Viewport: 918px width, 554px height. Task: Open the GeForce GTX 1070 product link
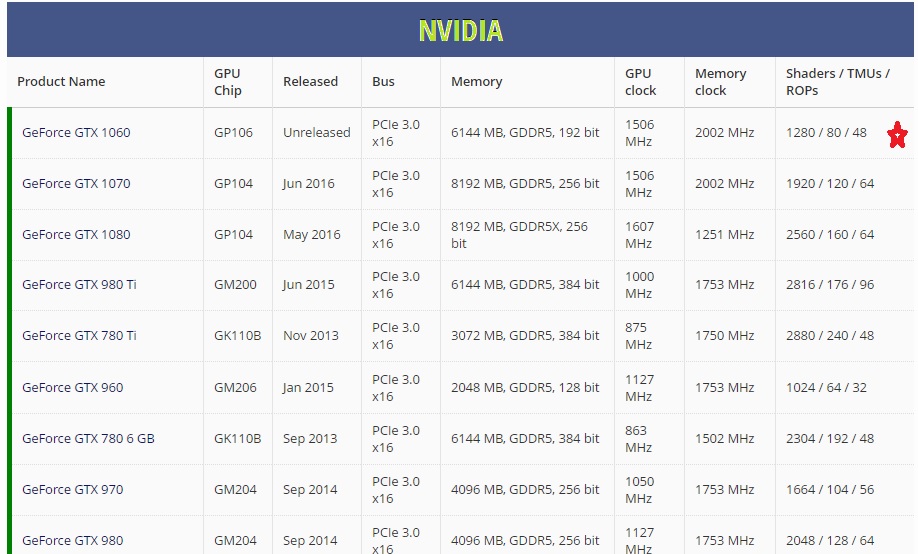tap(76, 183)
